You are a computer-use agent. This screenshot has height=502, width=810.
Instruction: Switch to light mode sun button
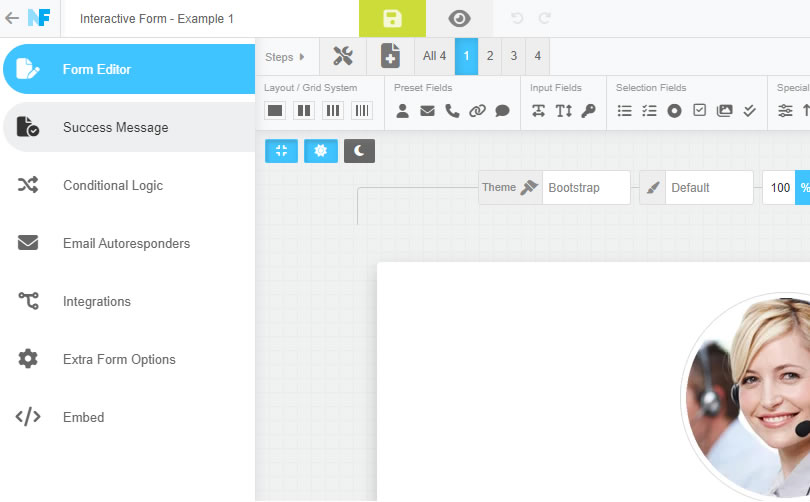(321, 151)
